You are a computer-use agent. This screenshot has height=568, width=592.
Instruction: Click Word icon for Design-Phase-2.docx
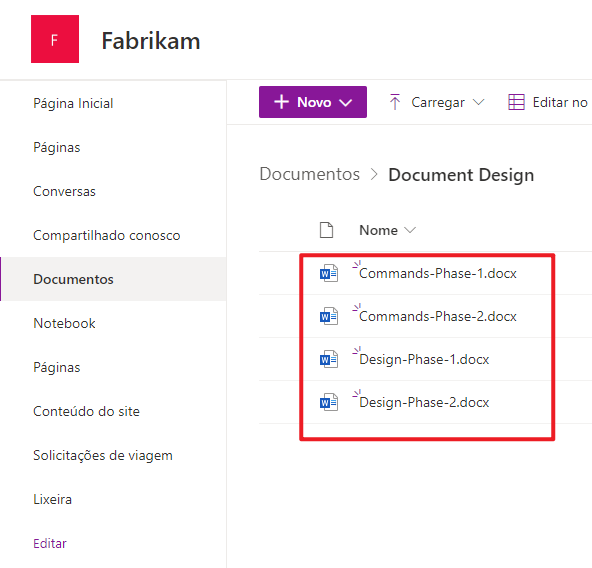coord(329,402)
